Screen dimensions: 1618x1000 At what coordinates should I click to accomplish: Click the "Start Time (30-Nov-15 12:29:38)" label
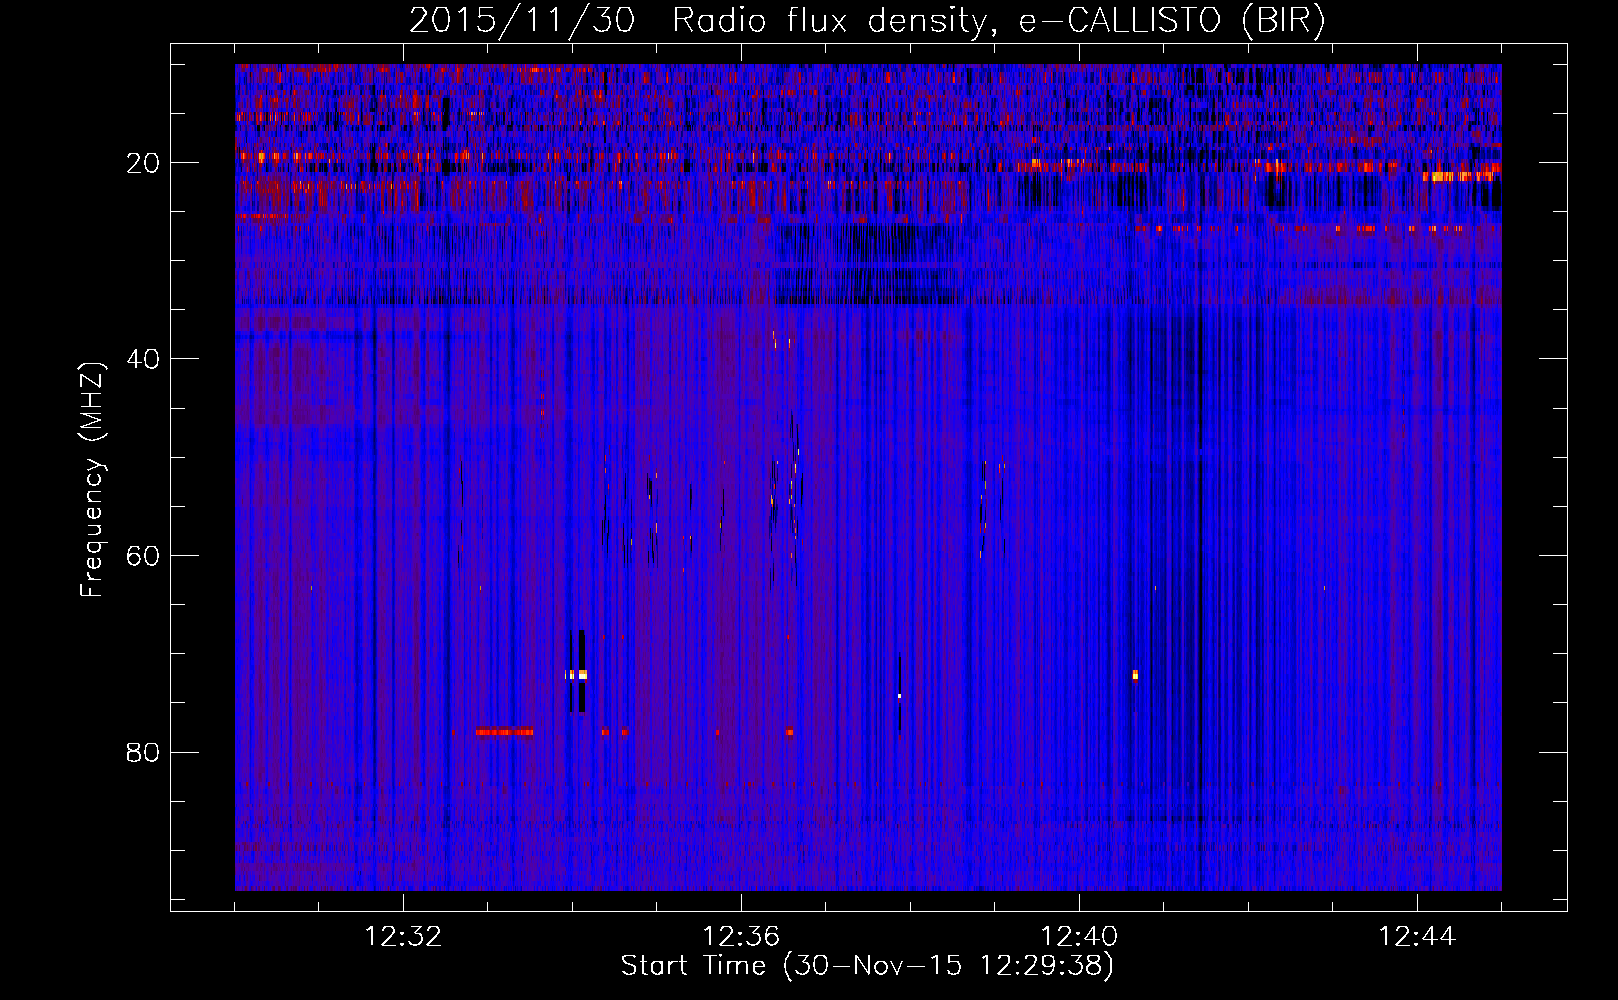[x=867, y=966]
